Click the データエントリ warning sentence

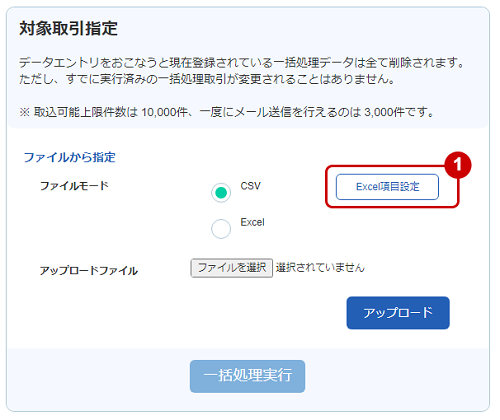coord(242,62)
